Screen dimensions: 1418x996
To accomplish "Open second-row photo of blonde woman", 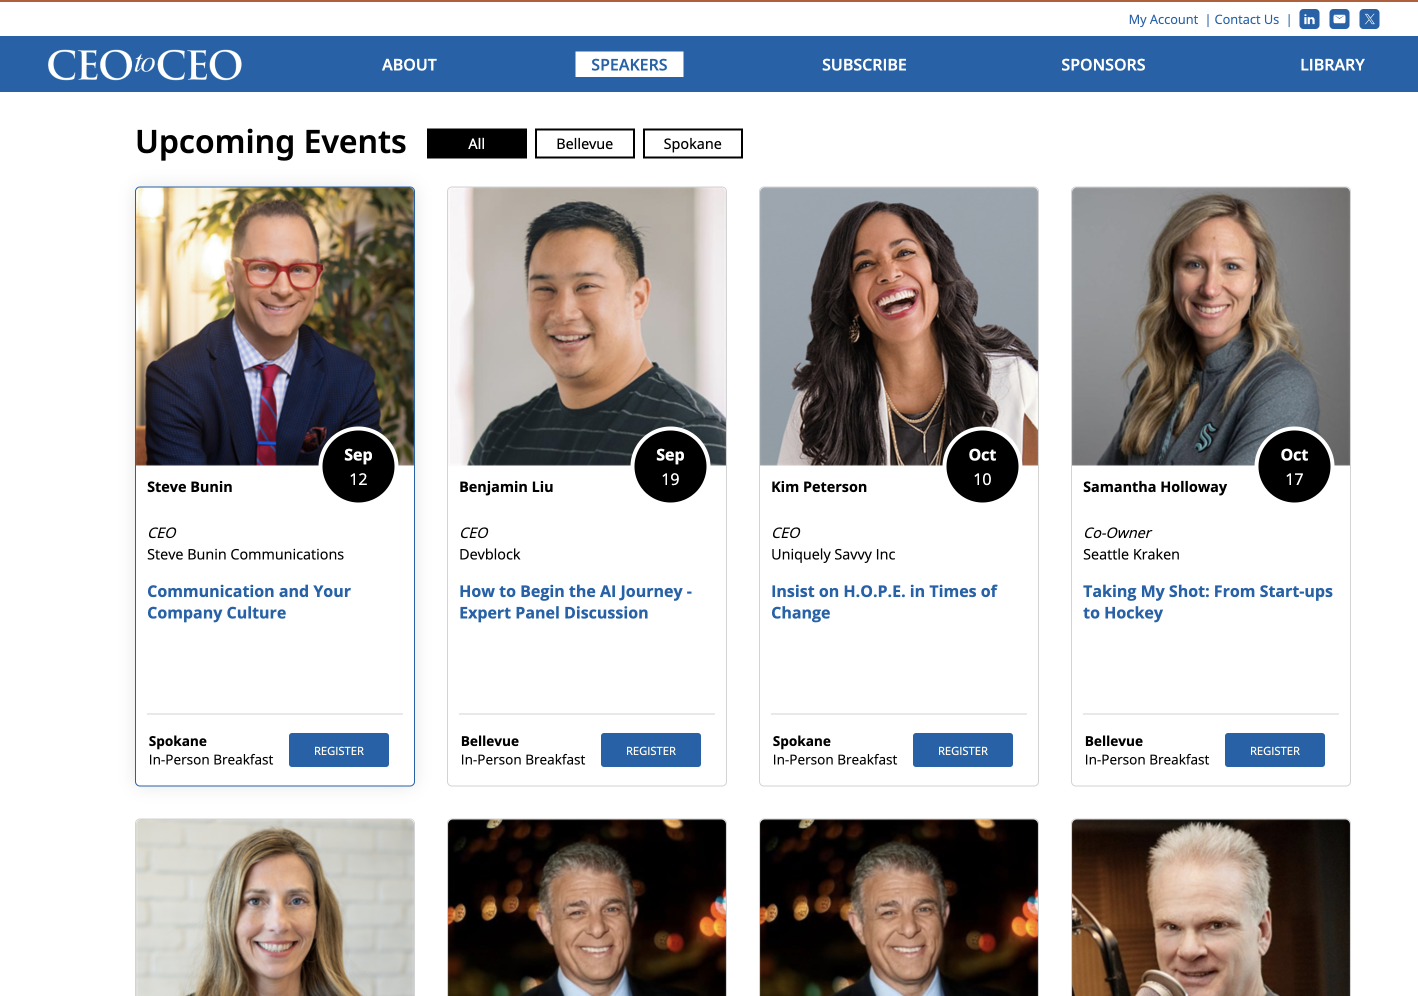I will pos(275,908).
